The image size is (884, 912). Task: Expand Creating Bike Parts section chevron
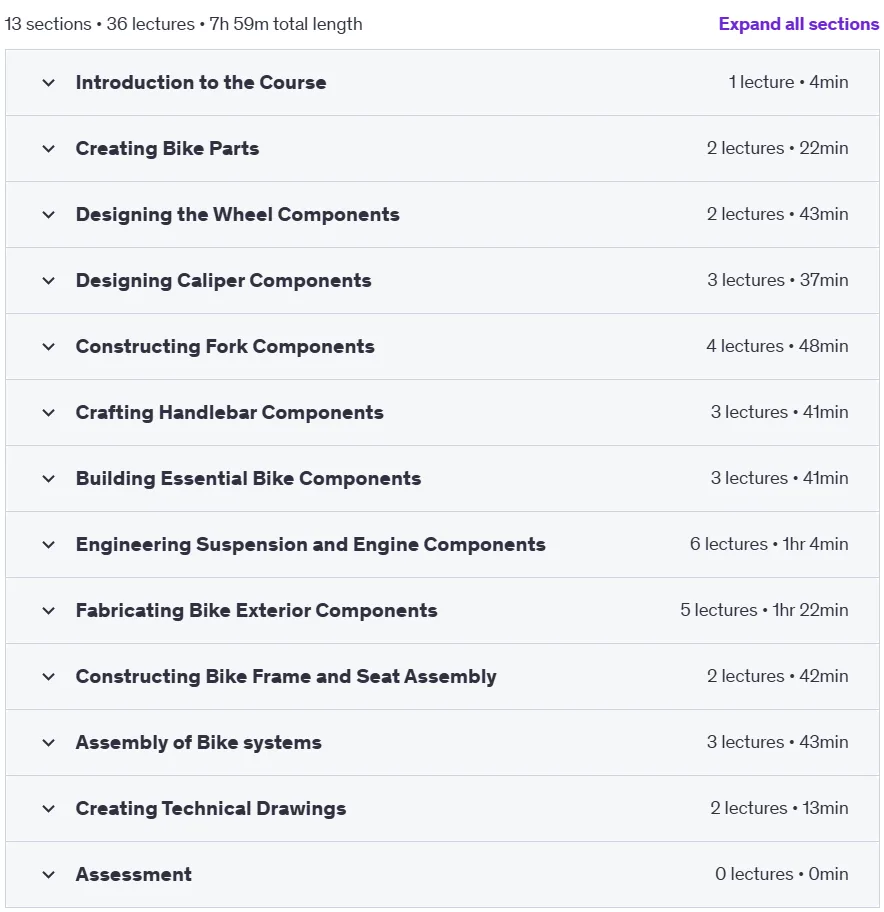[49, 149]
